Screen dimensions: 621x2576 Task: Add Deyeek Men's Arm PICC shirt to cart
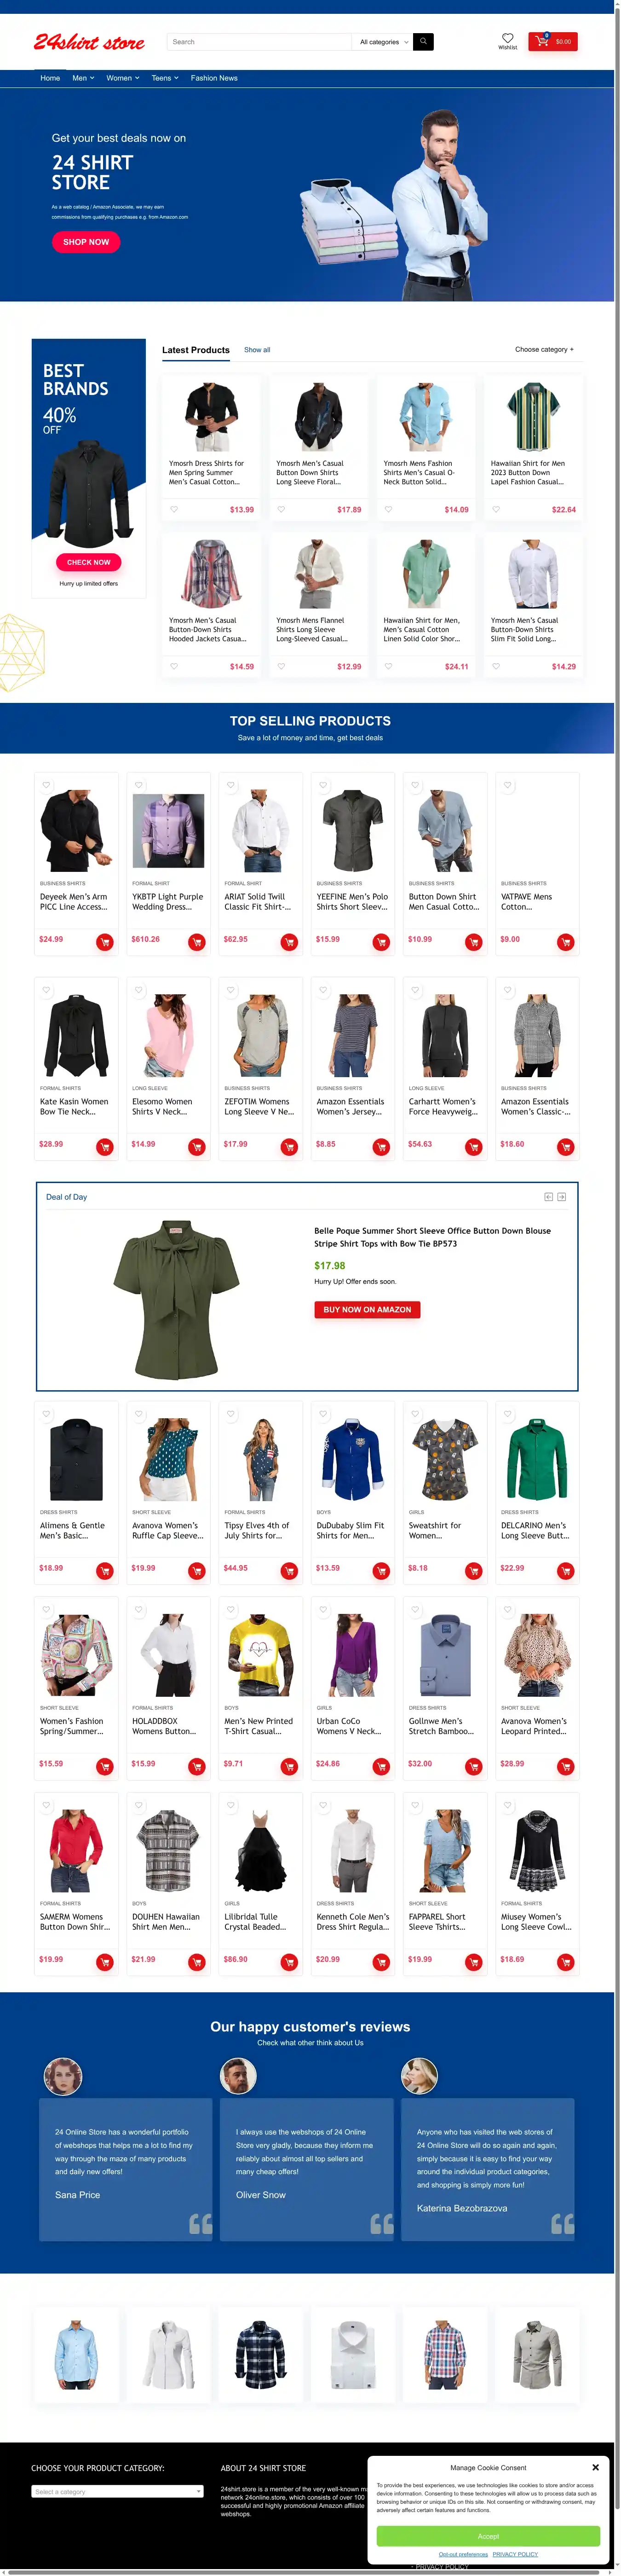pos(104,942)
